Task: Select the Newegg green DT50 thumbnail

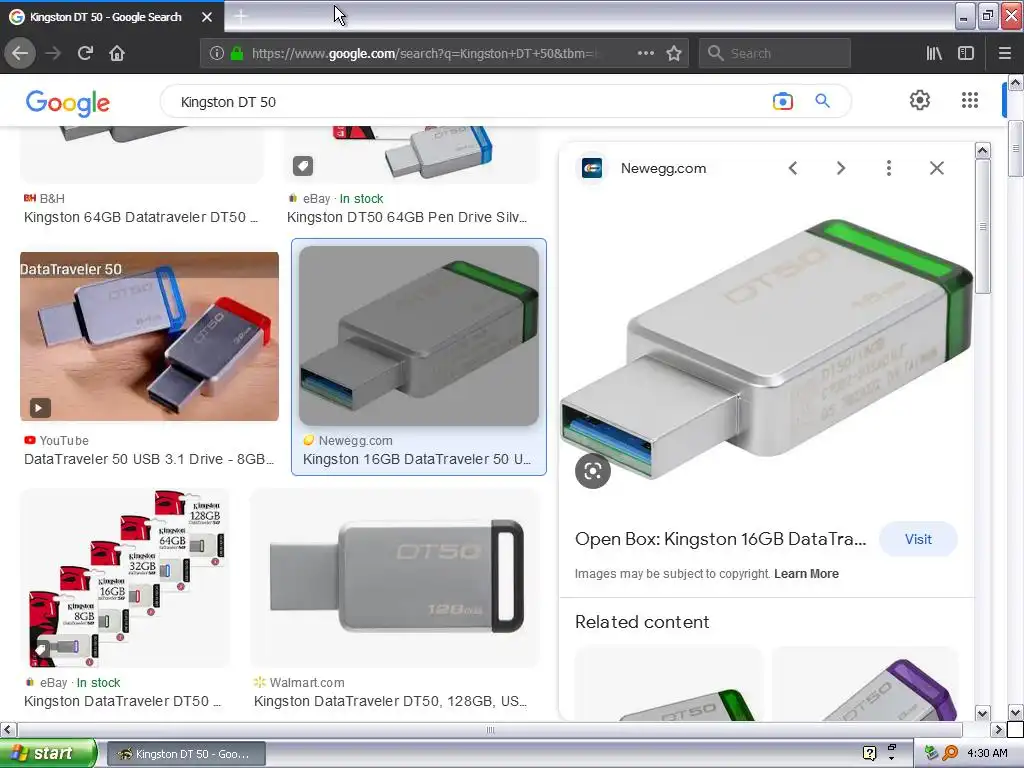Action: click(419, 336)
